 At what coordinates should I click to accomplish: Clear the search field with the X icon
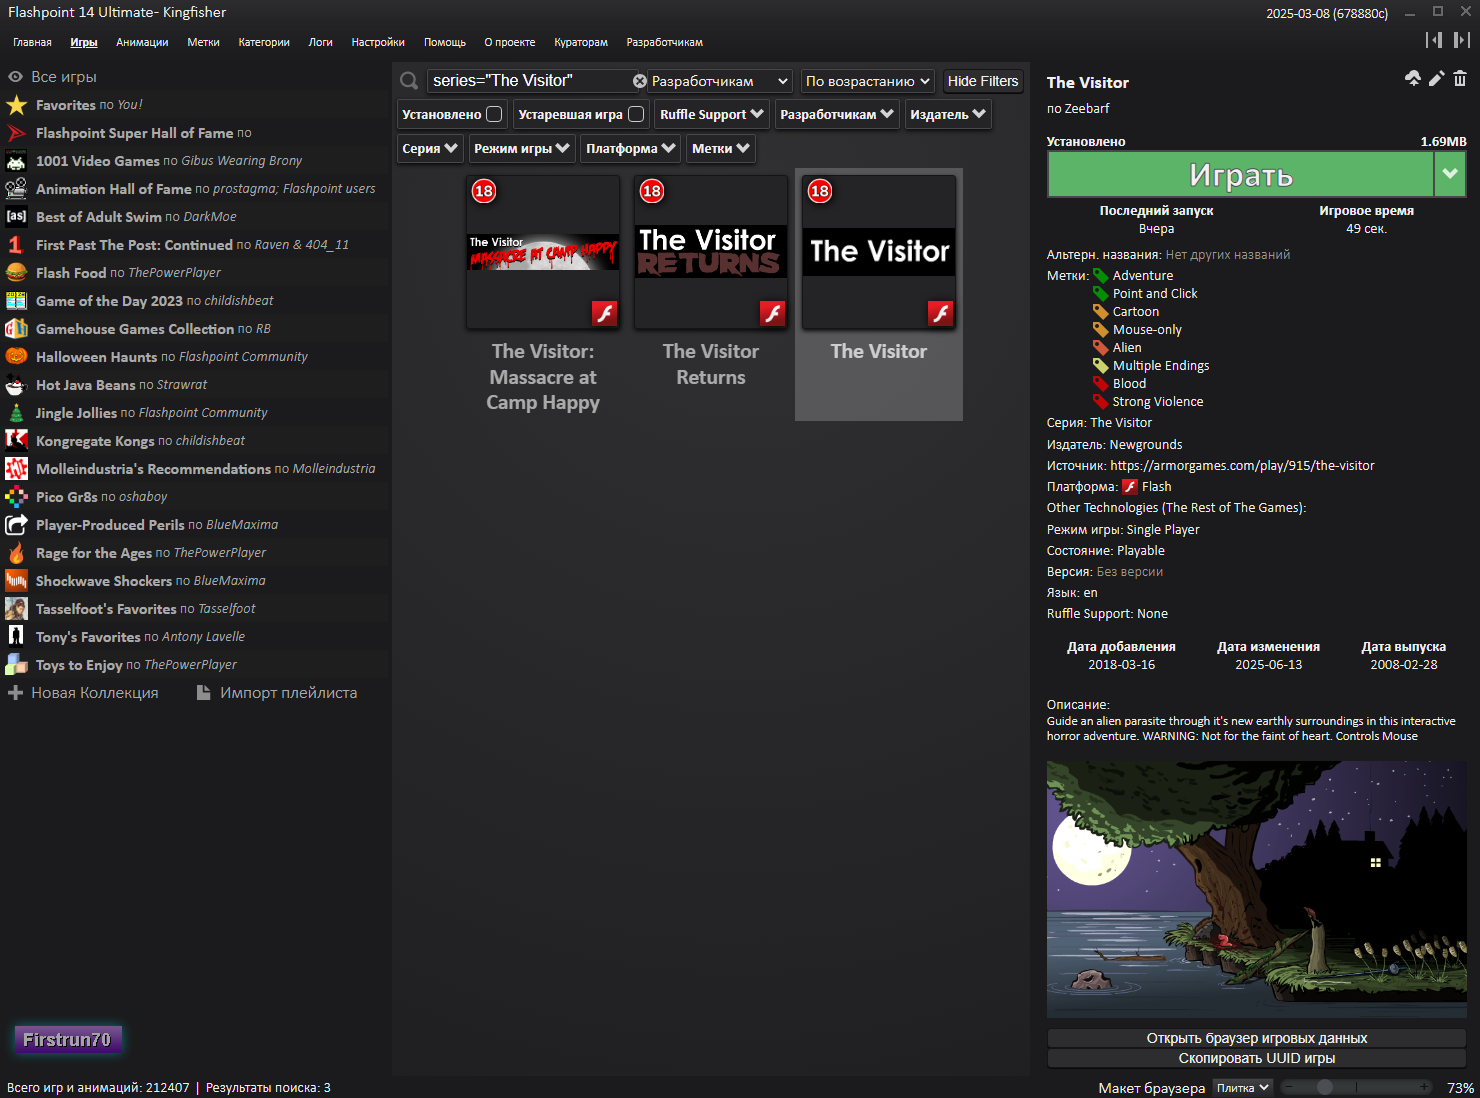(x=640, y=81)
